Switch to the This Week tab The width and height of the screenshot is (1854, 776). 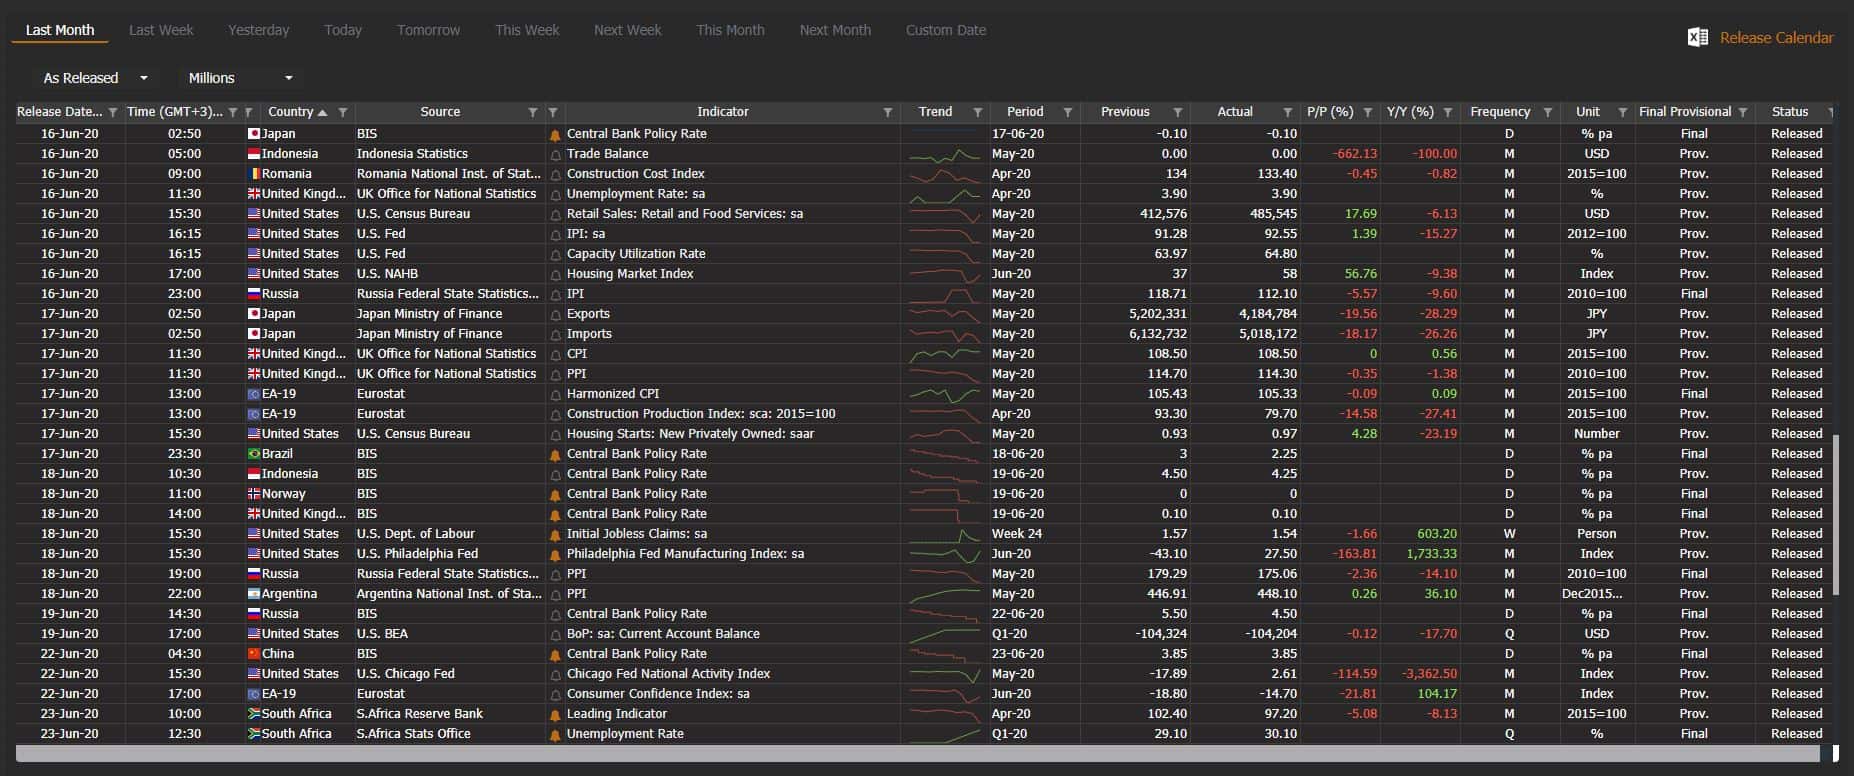click(527, 30)
